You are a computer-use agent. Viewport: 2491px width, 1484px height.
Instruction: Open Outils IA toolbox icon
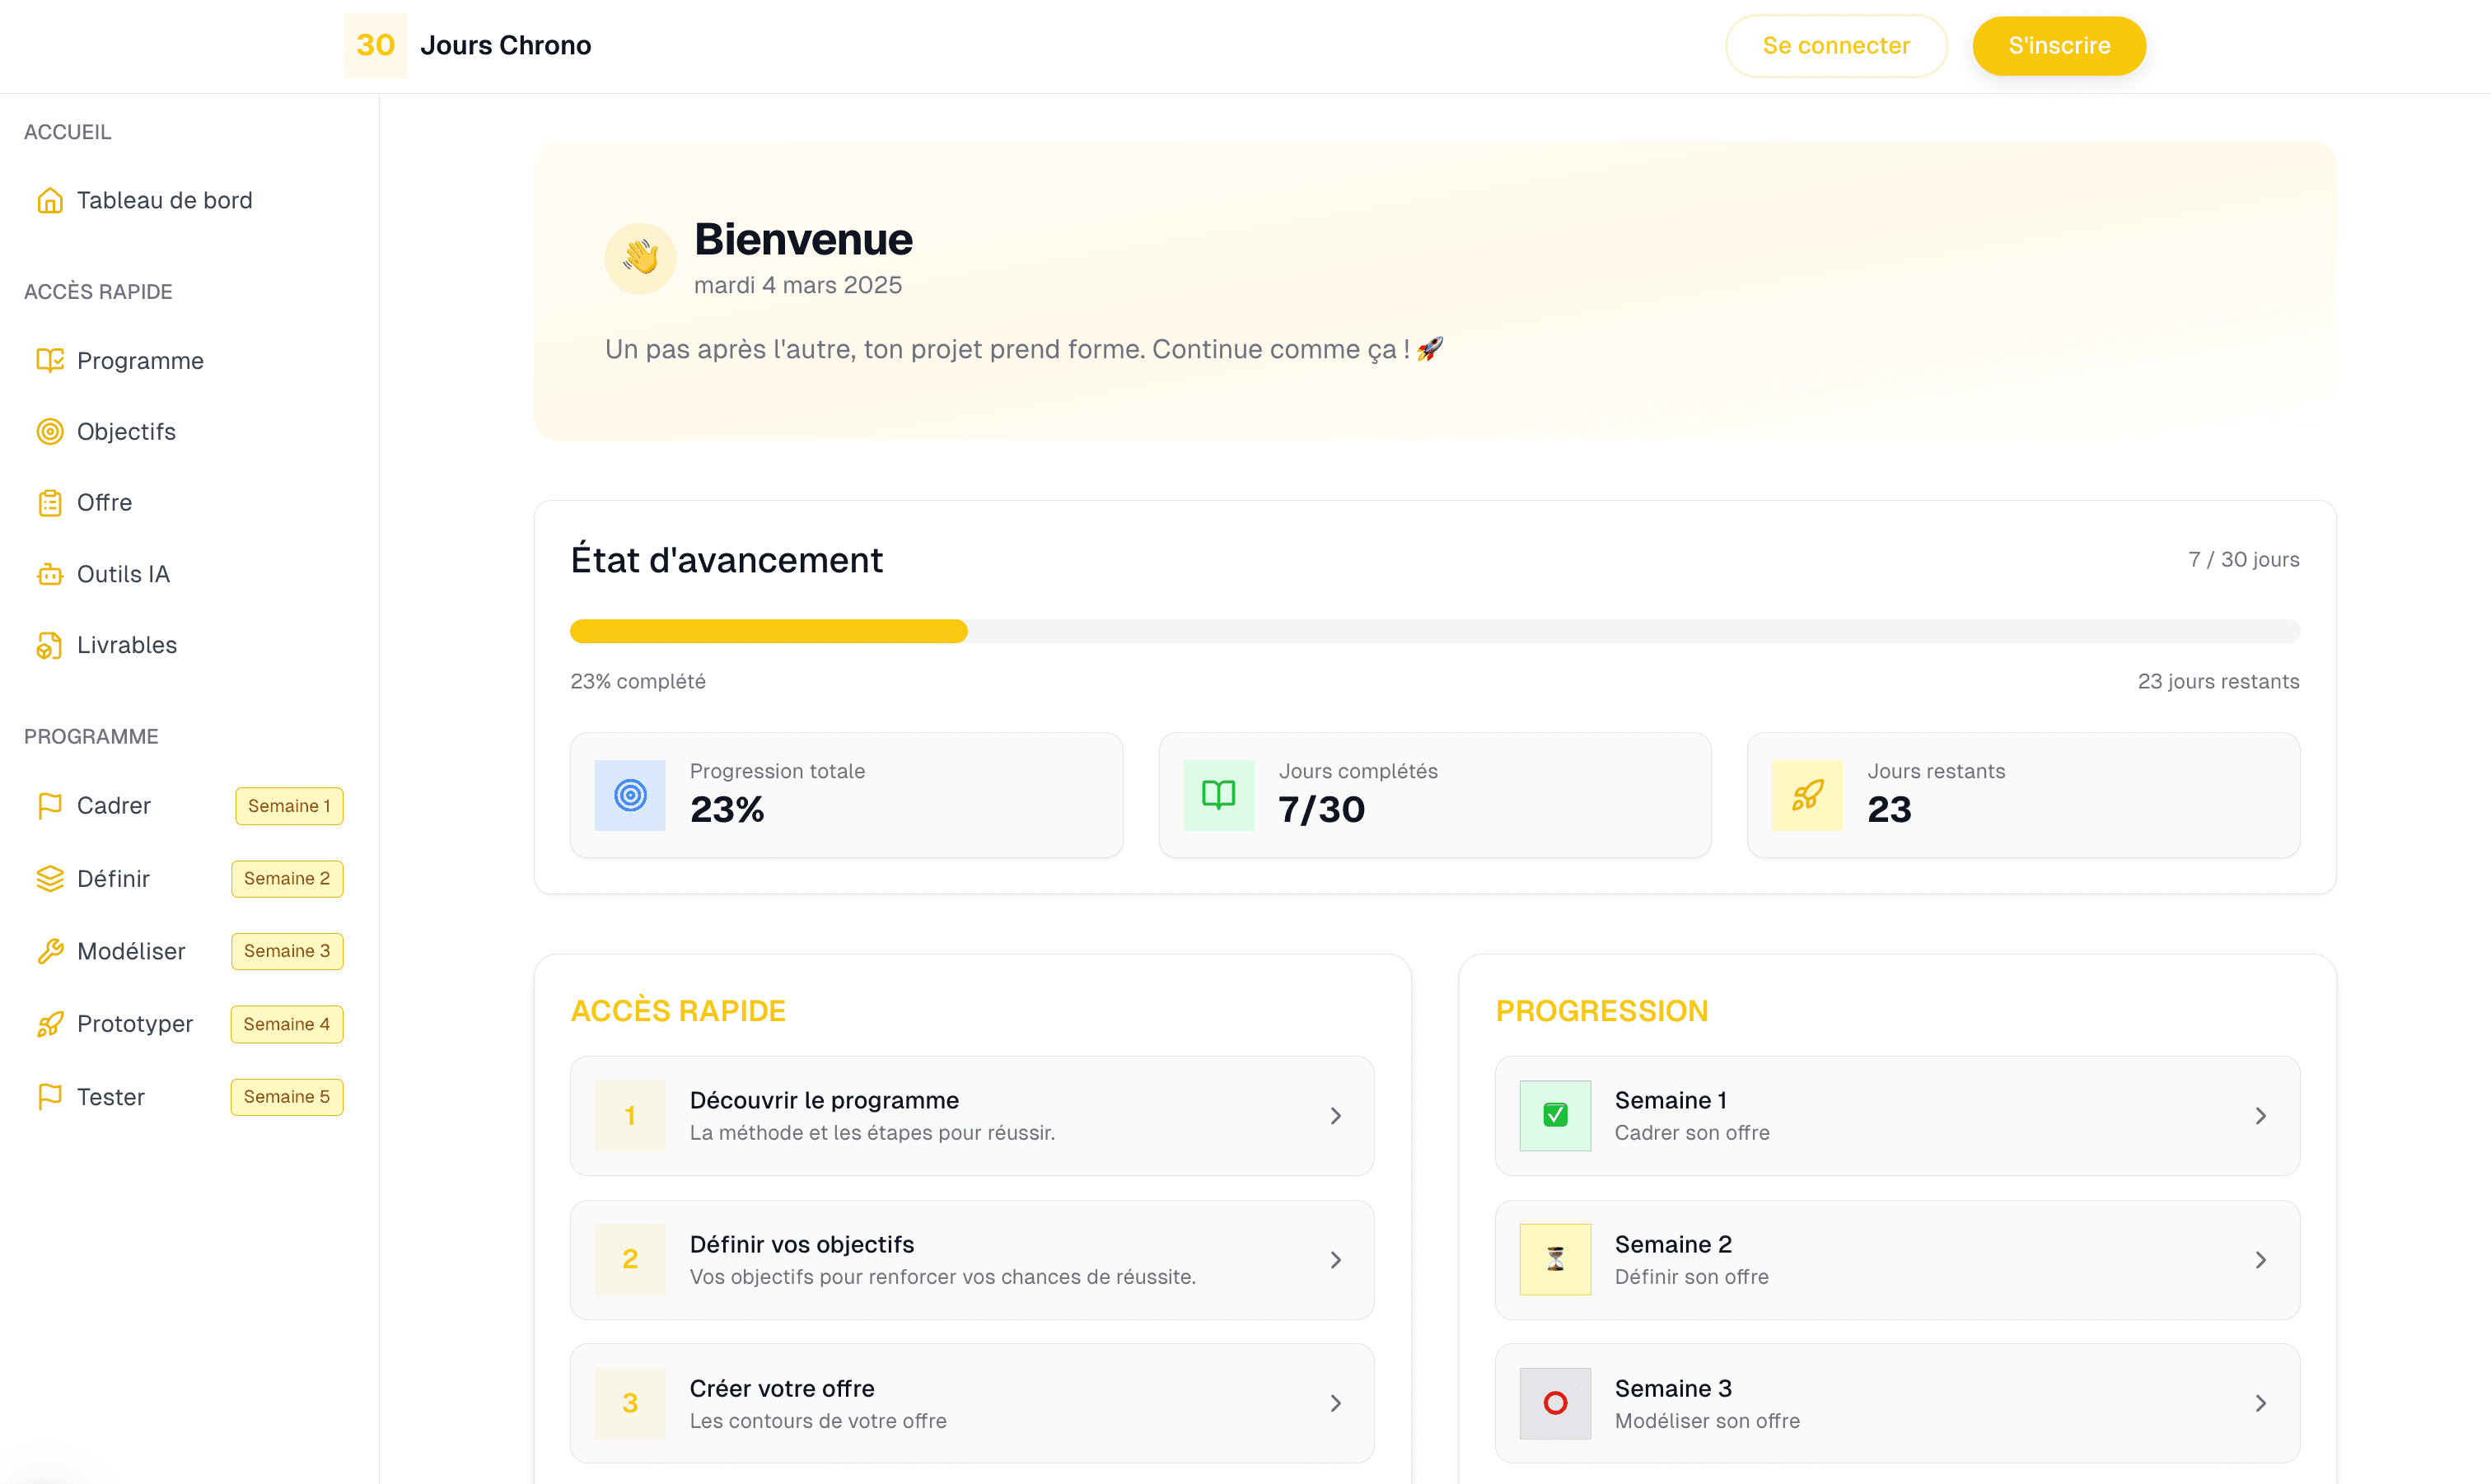coord(50,573)
